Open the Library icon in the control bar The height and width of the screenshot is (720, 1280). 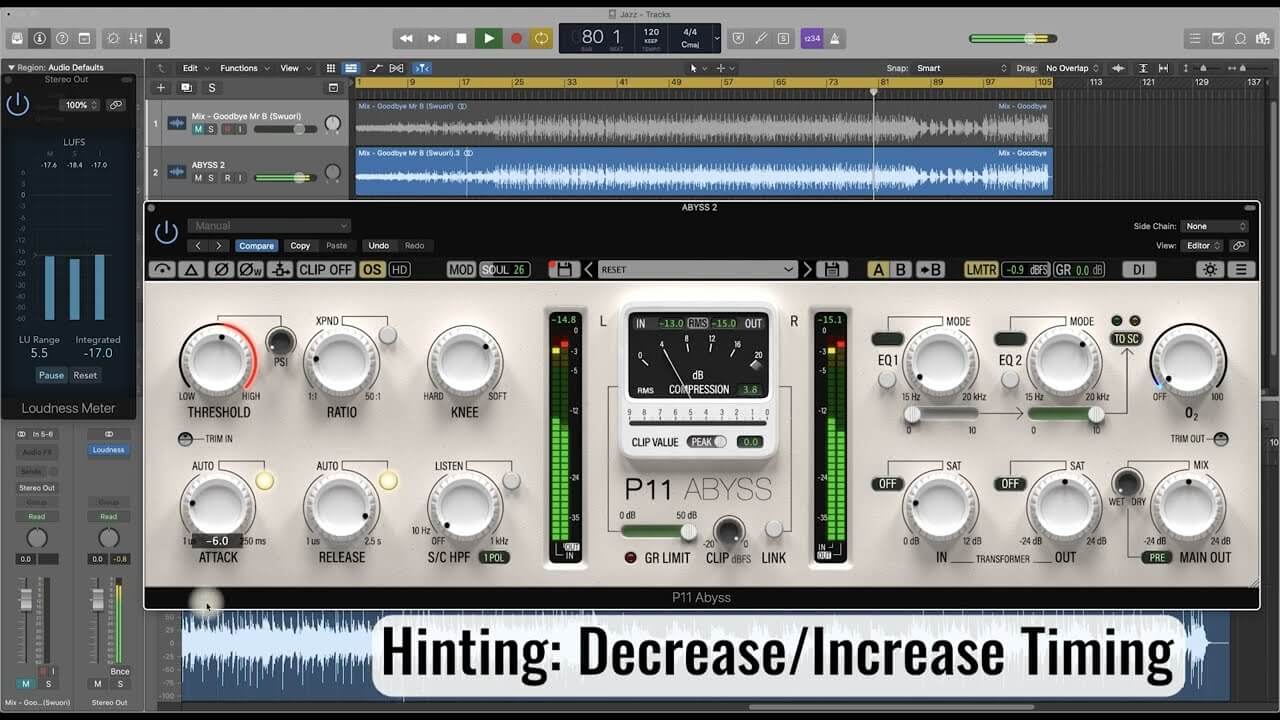click(17, 38)
